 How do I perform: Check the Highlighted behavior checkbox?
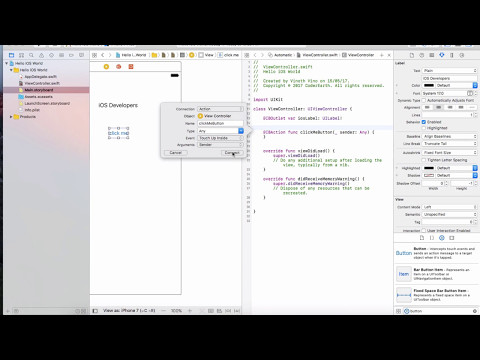coord(424,128)
